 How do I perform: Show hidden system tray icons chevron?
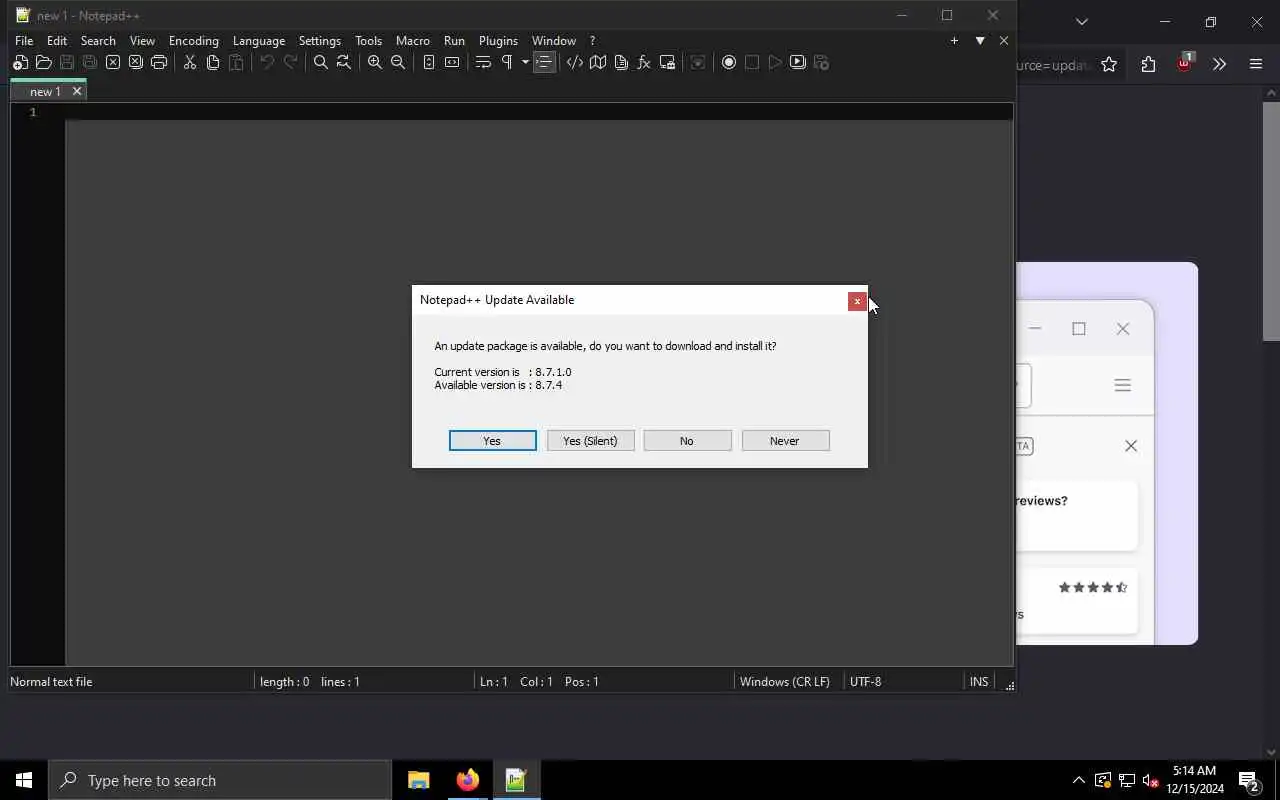[x=1079, y=781]
